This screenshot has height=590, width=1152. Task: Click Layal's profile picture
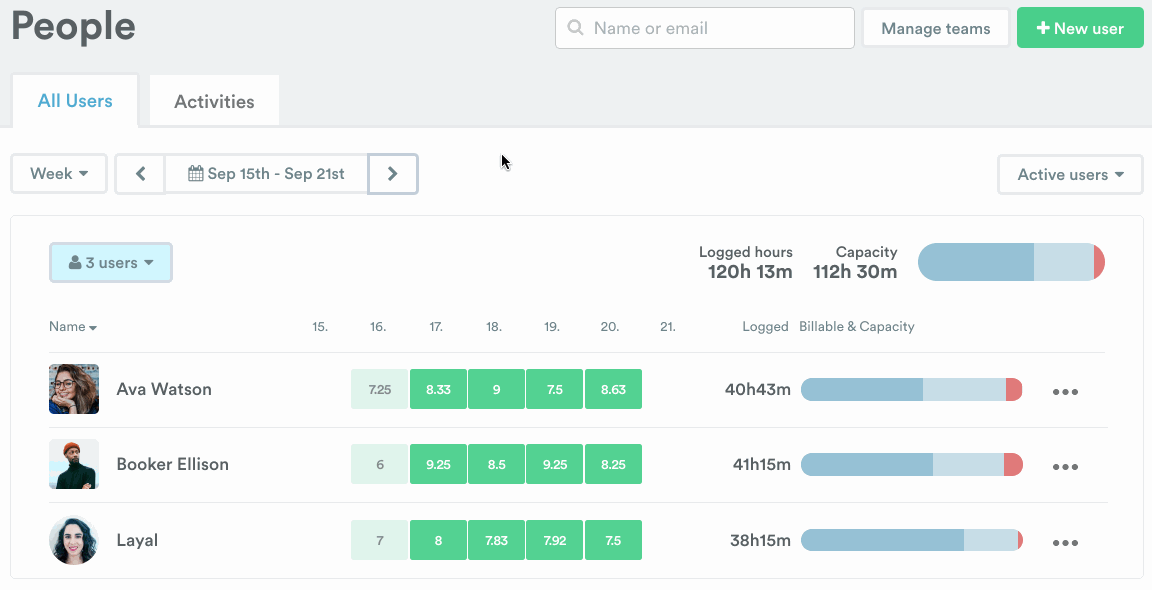point(74,540)
